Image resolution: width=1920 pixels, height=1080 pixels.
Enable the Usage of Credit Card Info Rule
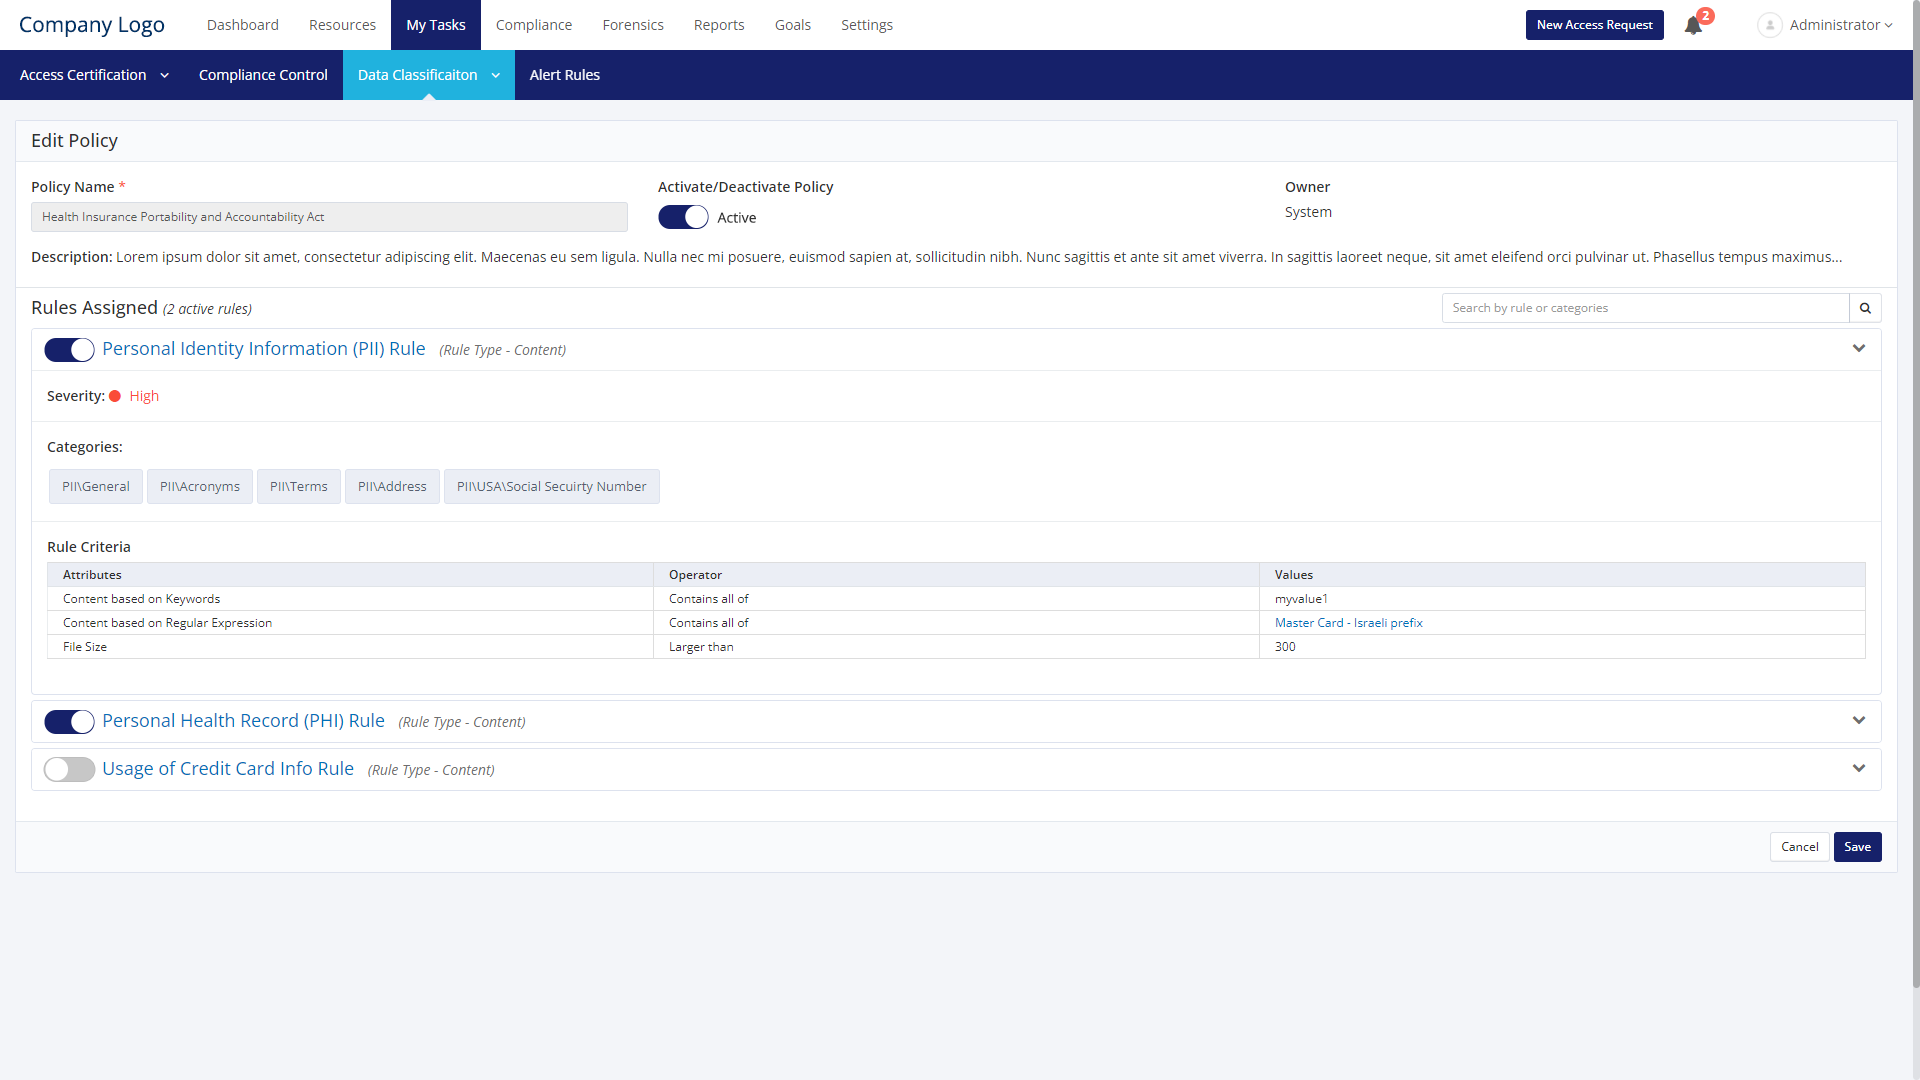[69, 770]
